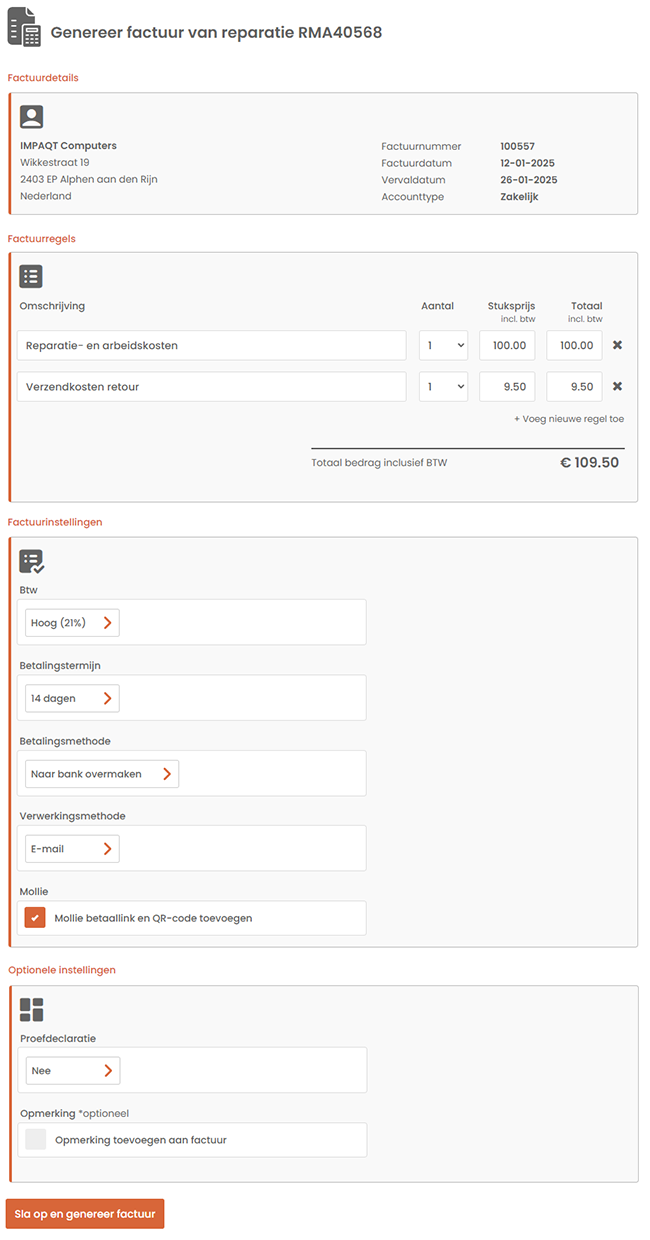
Task: Delete the Verzendkosten retour line
Action: tap(617, 387)
